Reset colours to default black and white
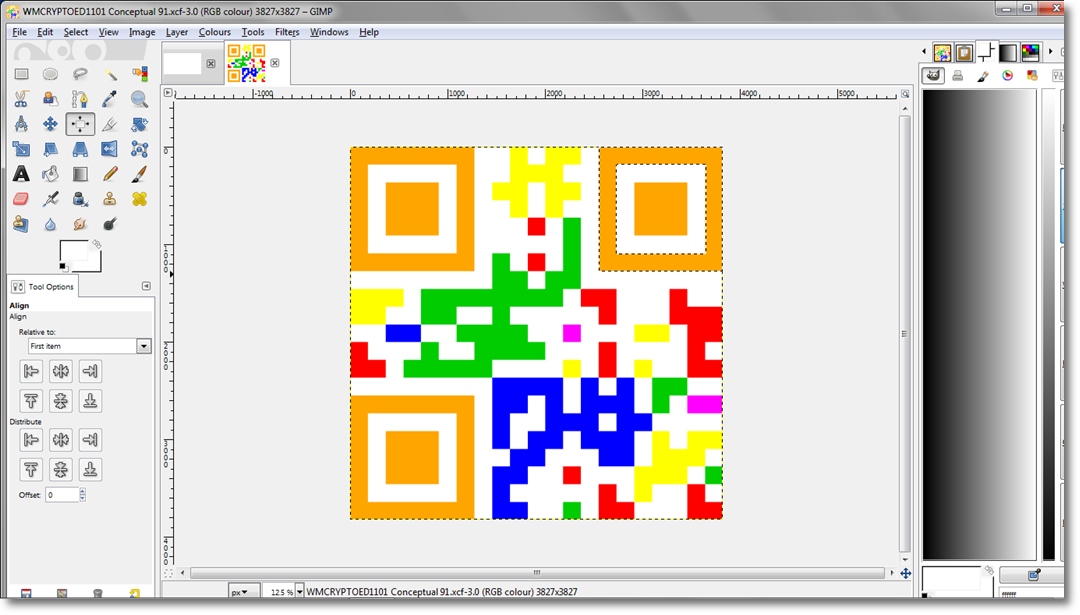 pos(63,267)
